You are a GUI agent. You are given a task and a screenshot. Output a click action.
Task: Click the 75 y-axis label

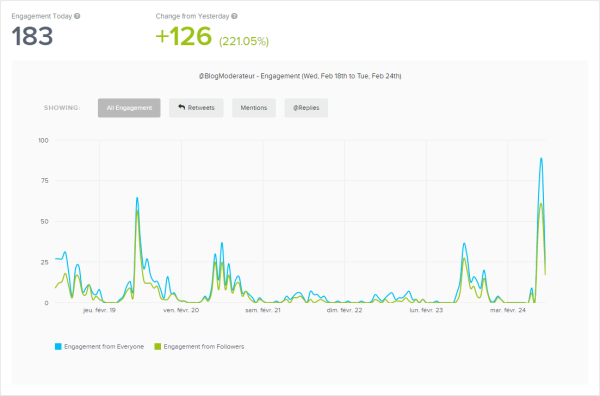click(x=45, y=181)
